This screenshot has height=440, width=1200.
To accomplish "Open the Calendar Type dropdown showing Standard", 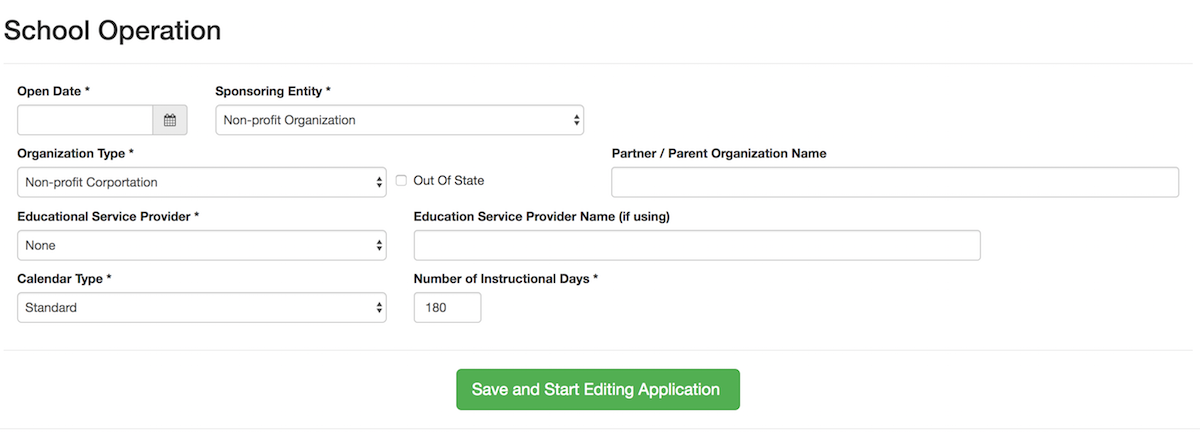I will [202, 307].
